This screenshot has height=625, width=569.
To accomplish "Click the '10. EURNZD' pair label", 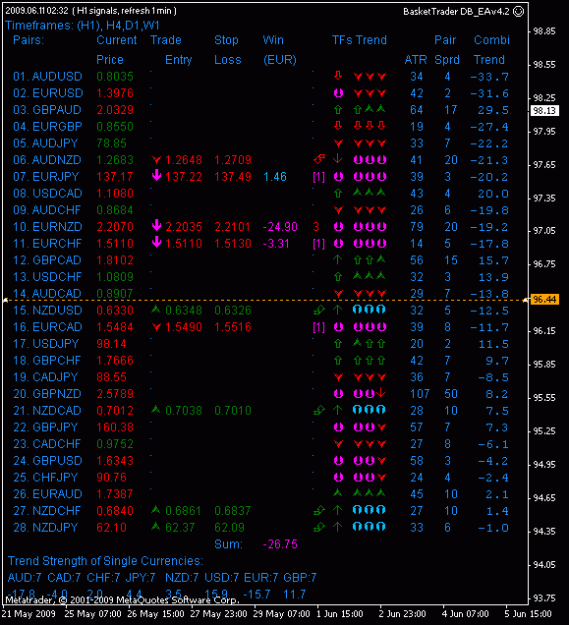I will click(x=47, y=227).
